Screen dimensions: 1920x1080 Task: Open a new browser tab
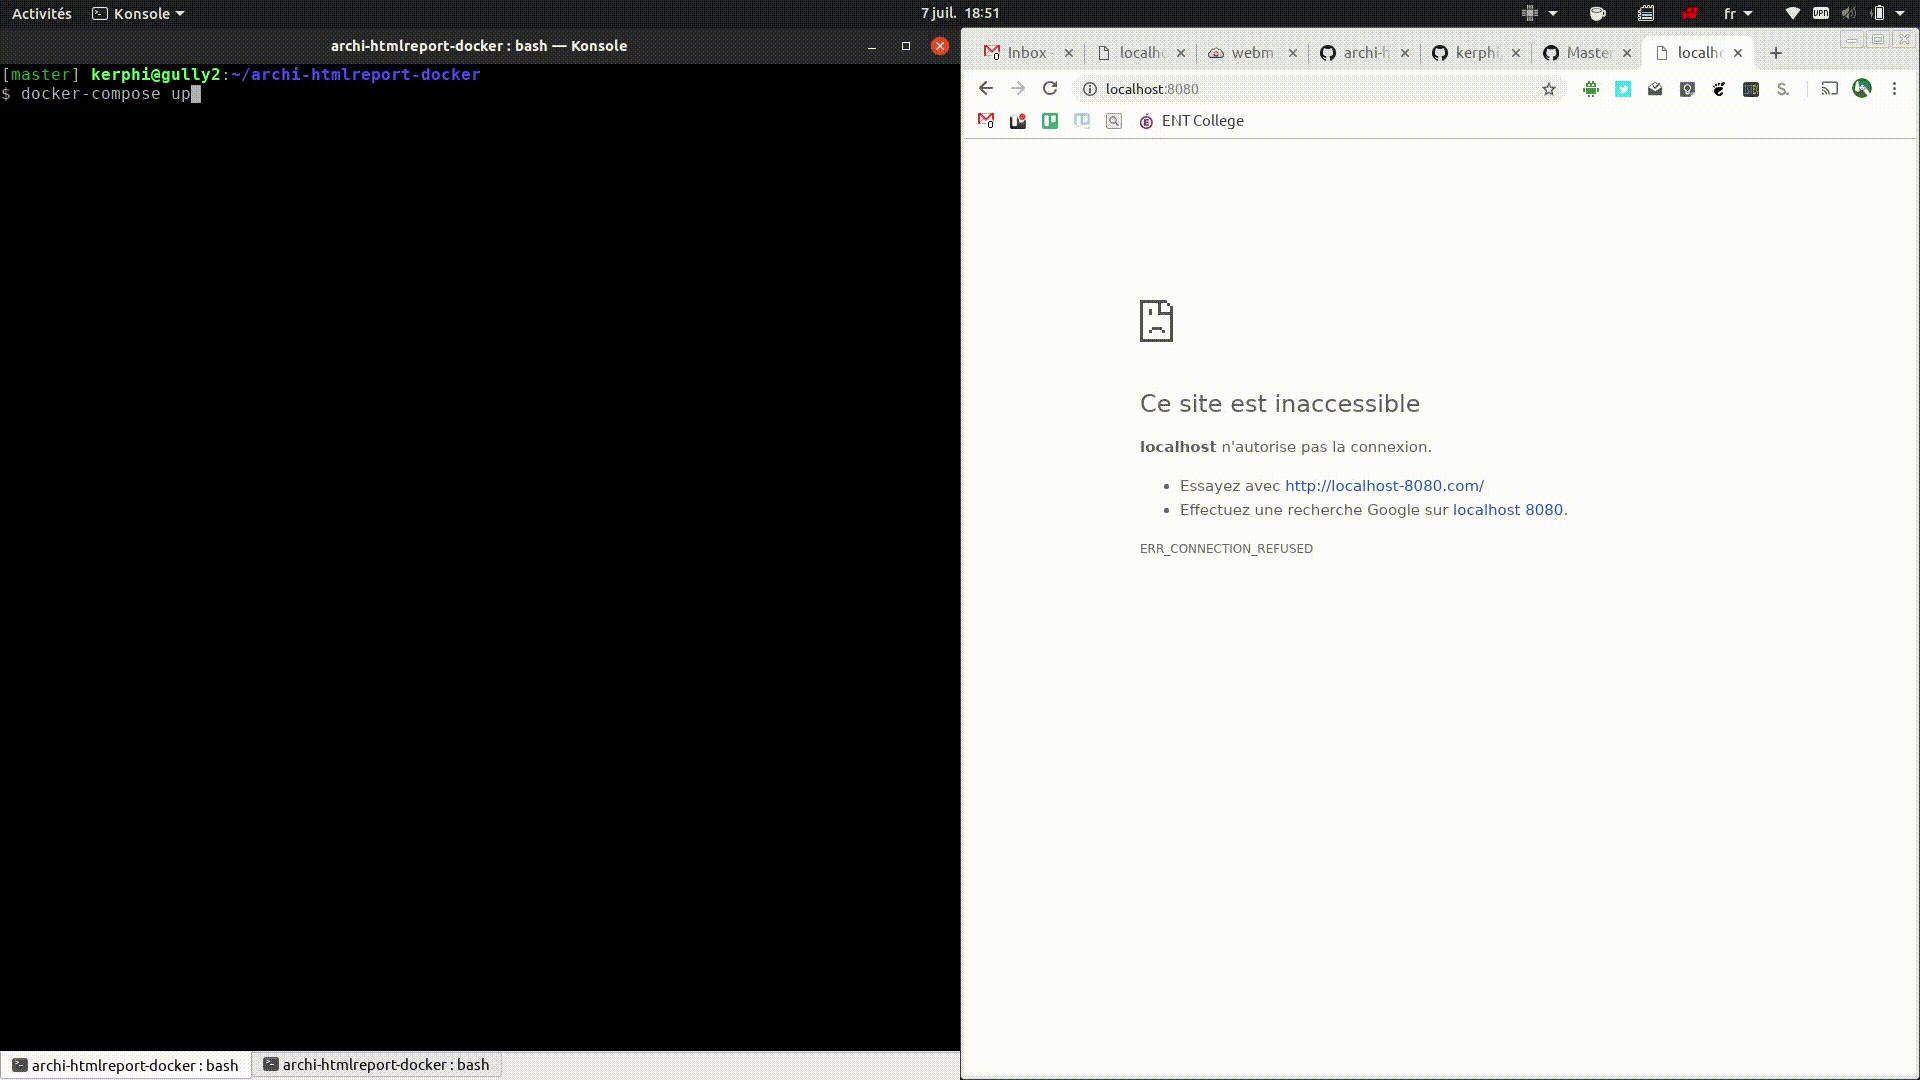pos(1776,53)
